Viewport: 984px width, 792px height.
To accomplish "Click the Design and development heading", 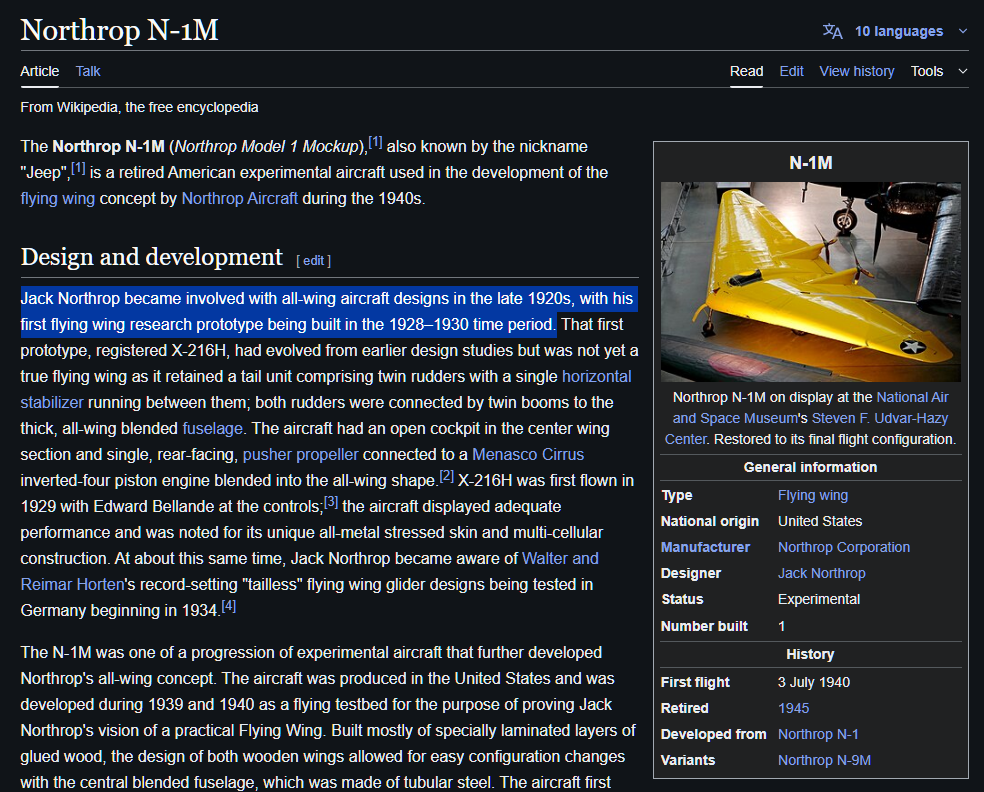I will click(x=152, y=257).
